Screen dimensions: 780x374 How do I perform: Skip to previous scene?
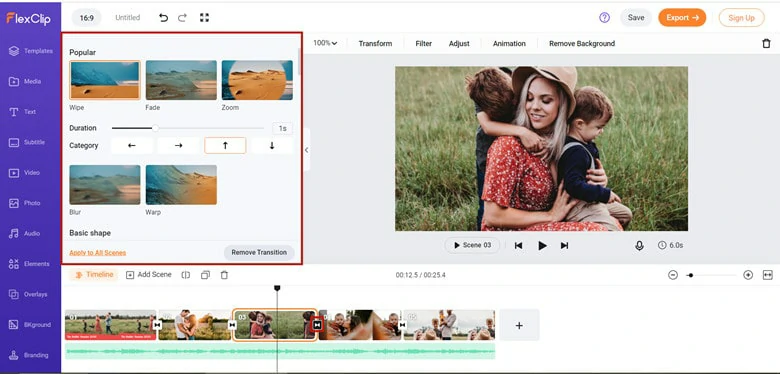[518, 246]
